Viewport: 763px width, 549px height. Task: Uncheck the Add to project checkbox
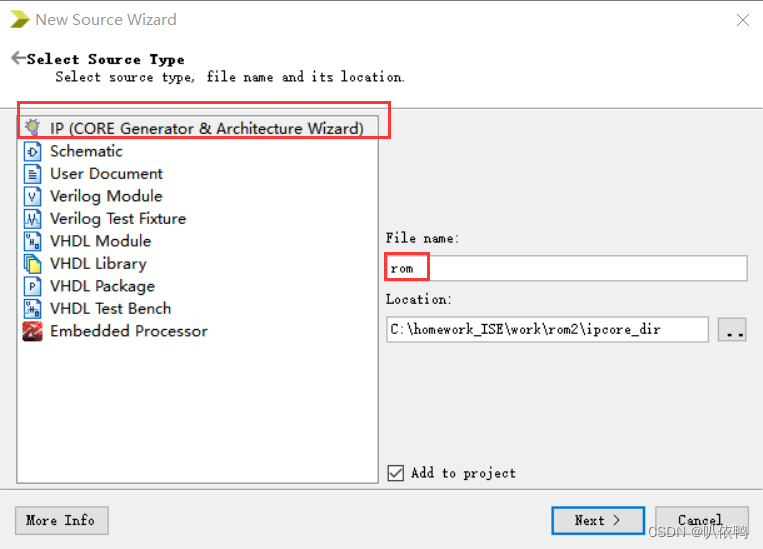[396, 473]
